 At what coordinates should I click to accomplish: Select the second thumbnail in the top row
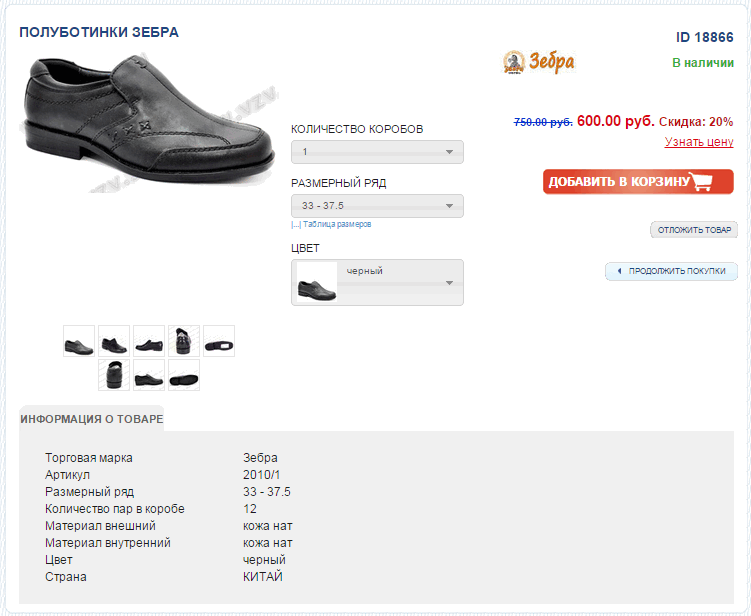[x=114, y=341]
